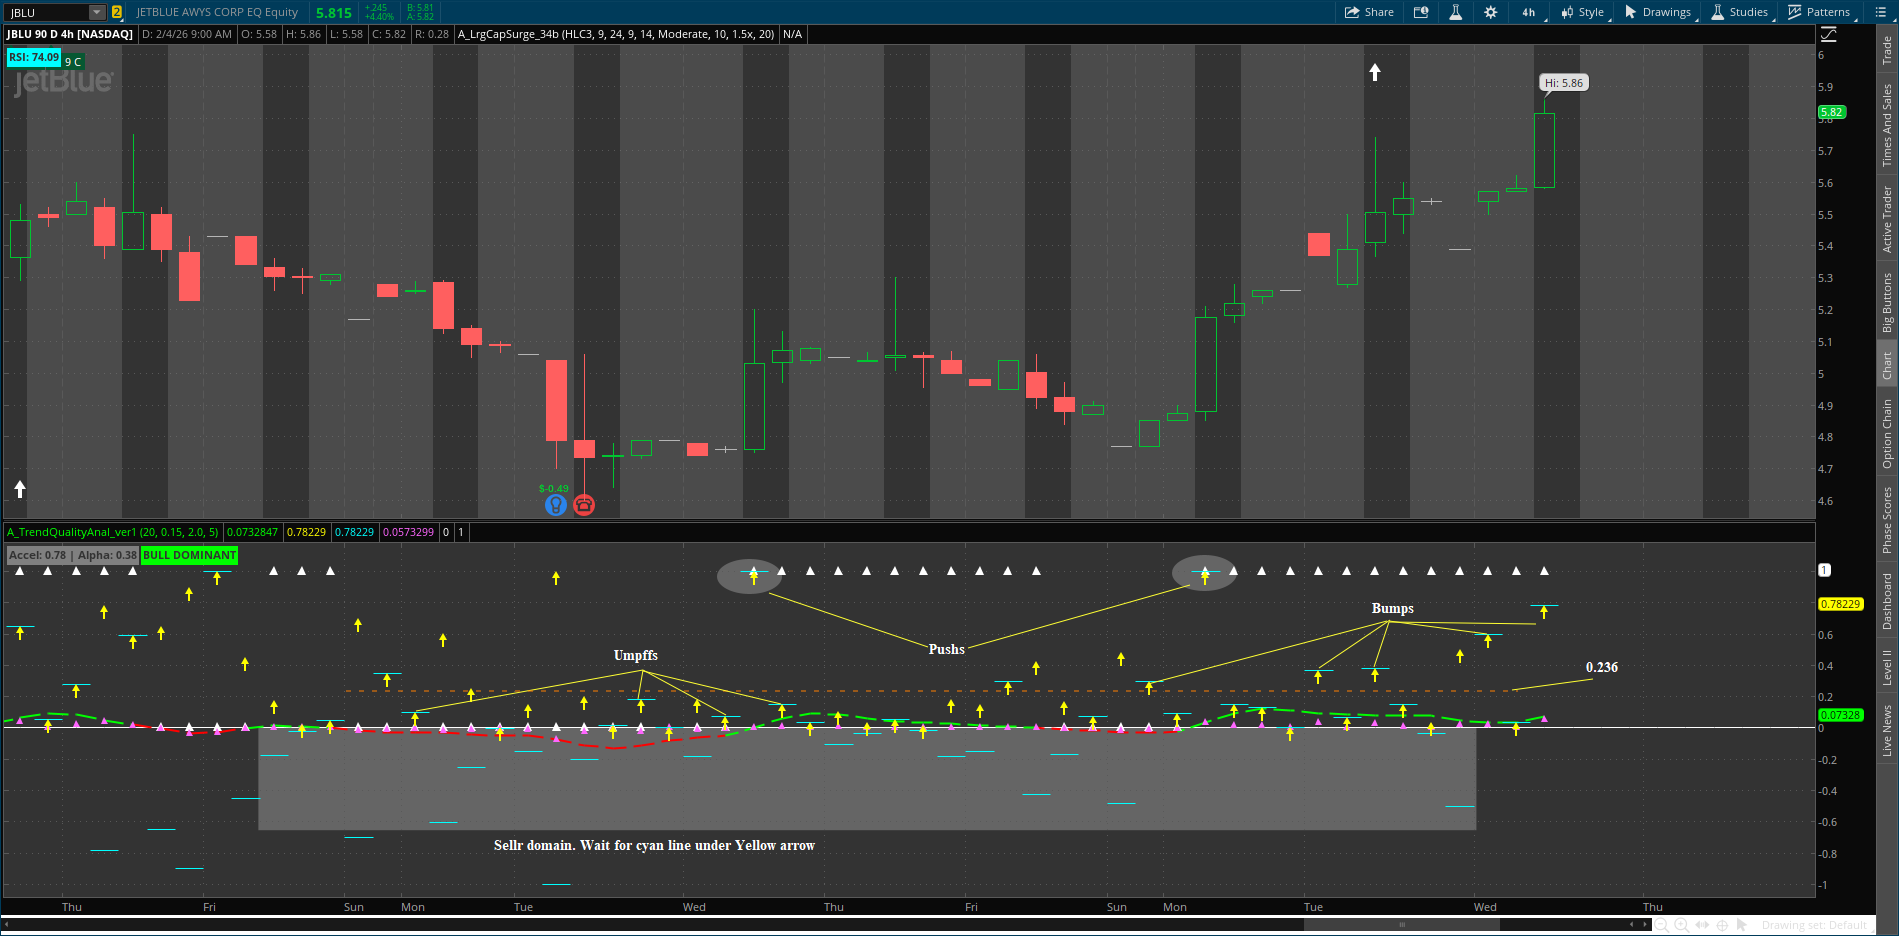
Task: Click the red phone icon under candle
Action: click(584, 505)
